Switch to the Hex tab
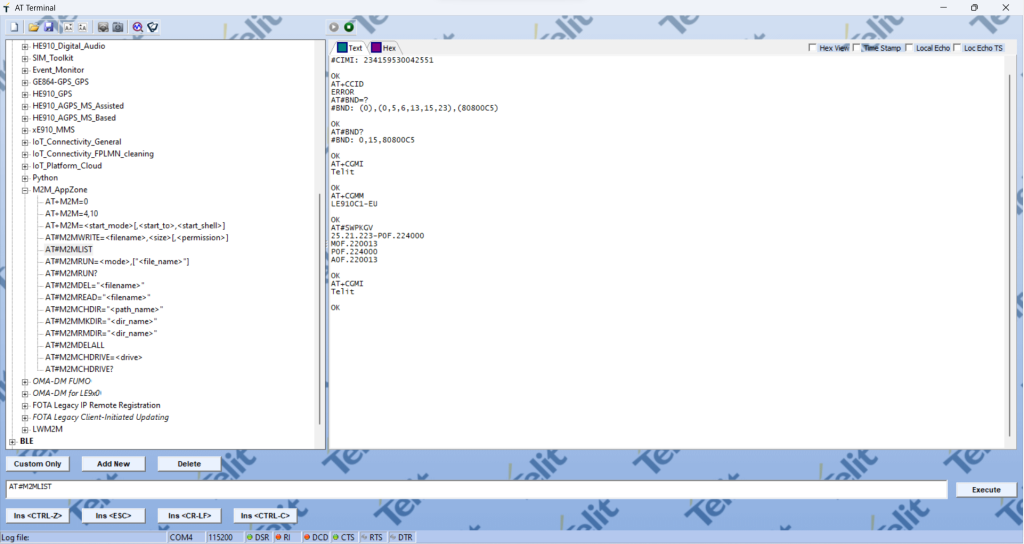 (384, 48)
